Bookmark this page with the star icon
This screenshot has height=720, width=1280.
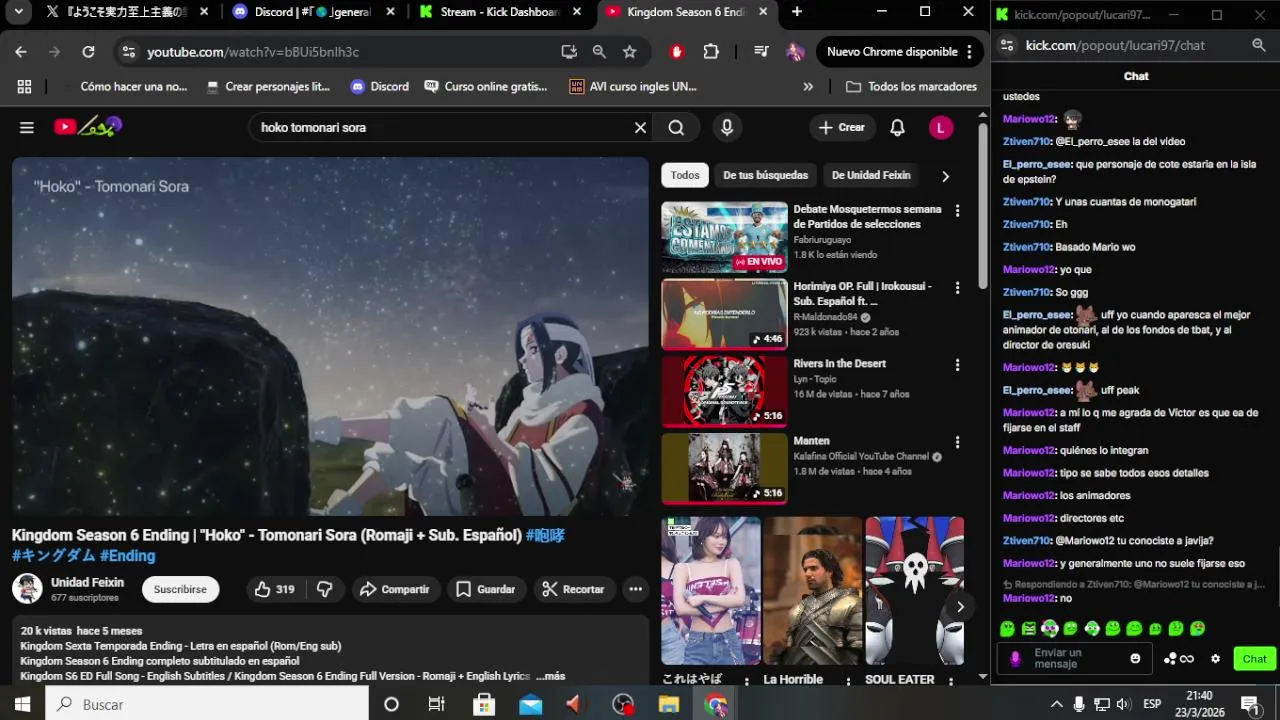pyautogui.click(x=629, y=52)
